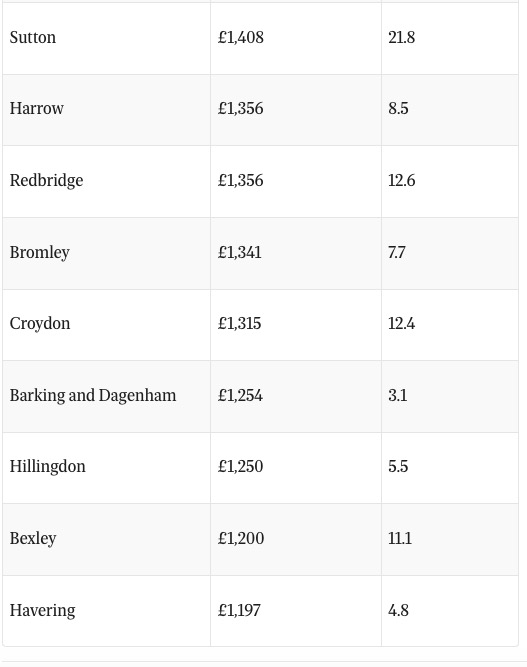Viewport: 527px width, 667px height.
Task: Select the £1,341 rent for Bromley
Action: [x=239, y=252]
